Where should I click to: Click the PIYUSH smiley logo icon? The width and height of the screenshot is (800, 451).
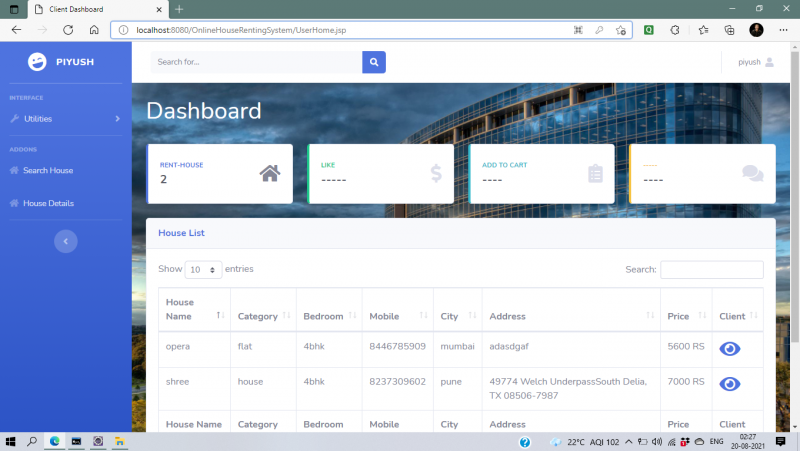coord(37,62)
